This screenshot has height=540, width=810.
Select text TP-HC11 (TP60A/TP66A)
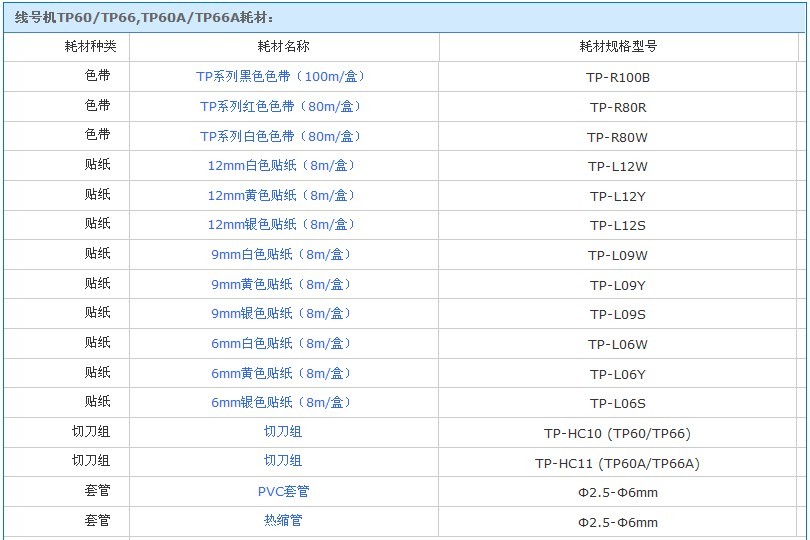point(617,464)
